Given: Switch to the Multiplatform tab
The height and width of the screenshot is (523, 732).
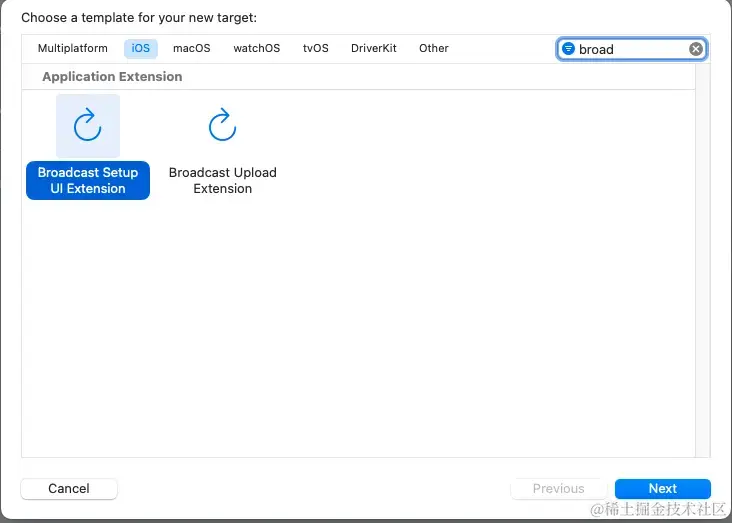Looking at the screenshot, I should (73, 49).
